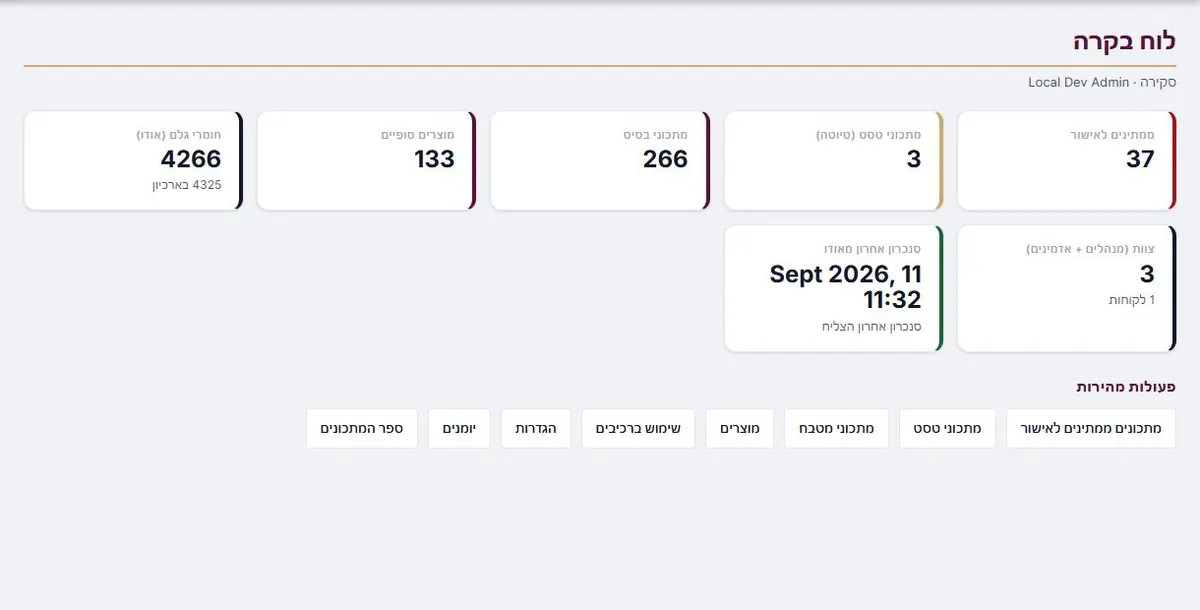This screenshot has width=1200, height=610.
Task: Open מתכונים ממתינים לאישור quick action
Action: tap(1091, 428)
